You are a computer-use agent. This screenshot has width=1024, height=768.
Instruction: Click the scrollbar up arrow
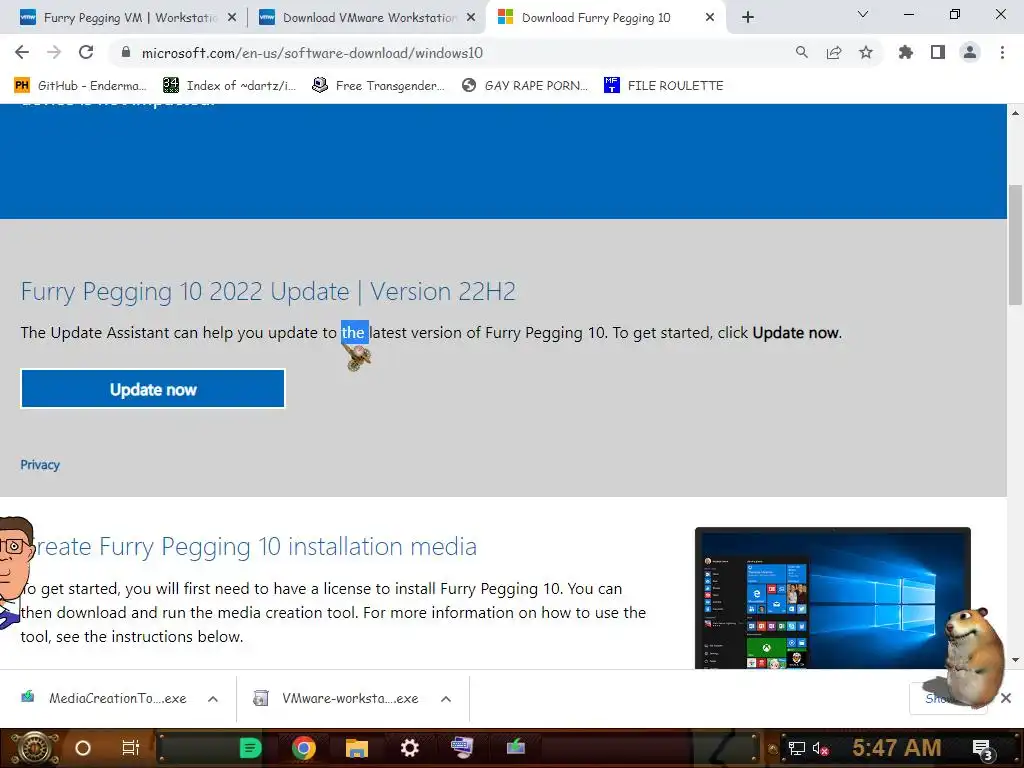[x=1015, y=113]
